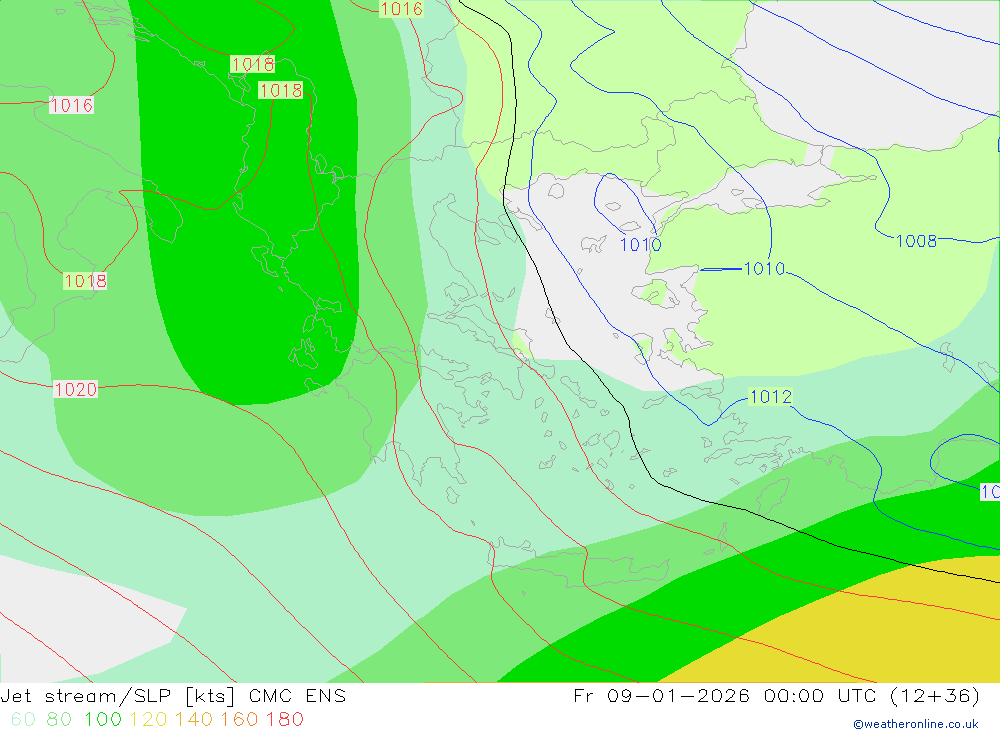The height and width of the screenshot is (733, 1000).
Task: Click the Jet stream/SLP map title
Action: coord(173,695)
